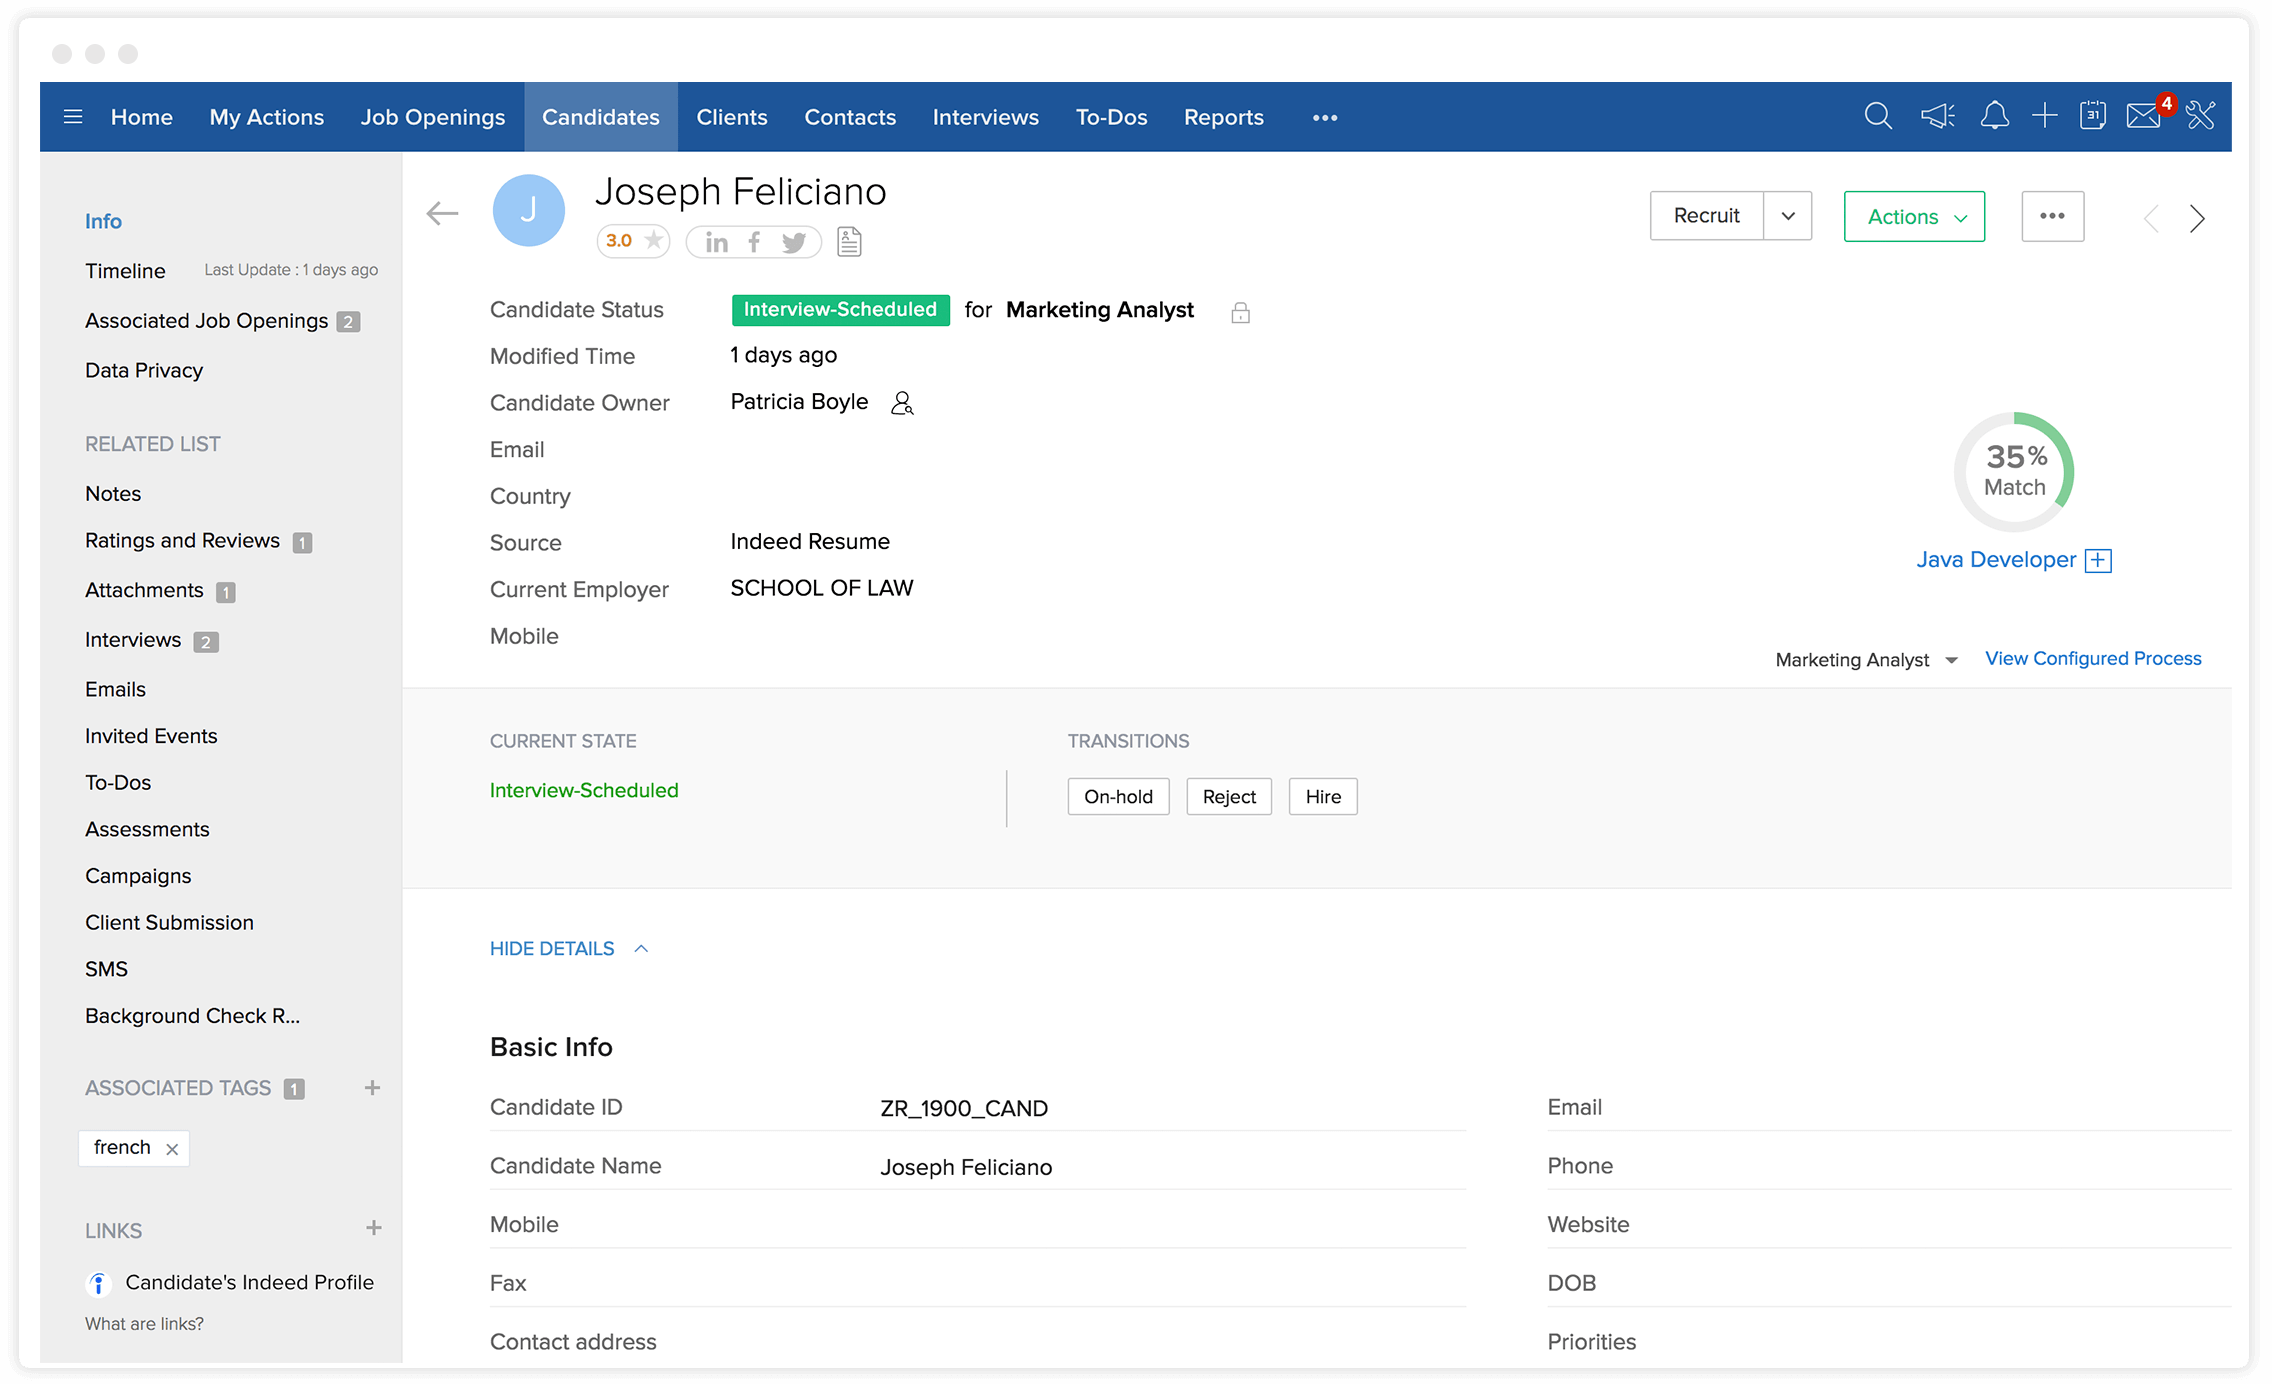Expand the Recruit dropdown button
Viewport: 2272px width, 1384px height.
point(1787,216)
